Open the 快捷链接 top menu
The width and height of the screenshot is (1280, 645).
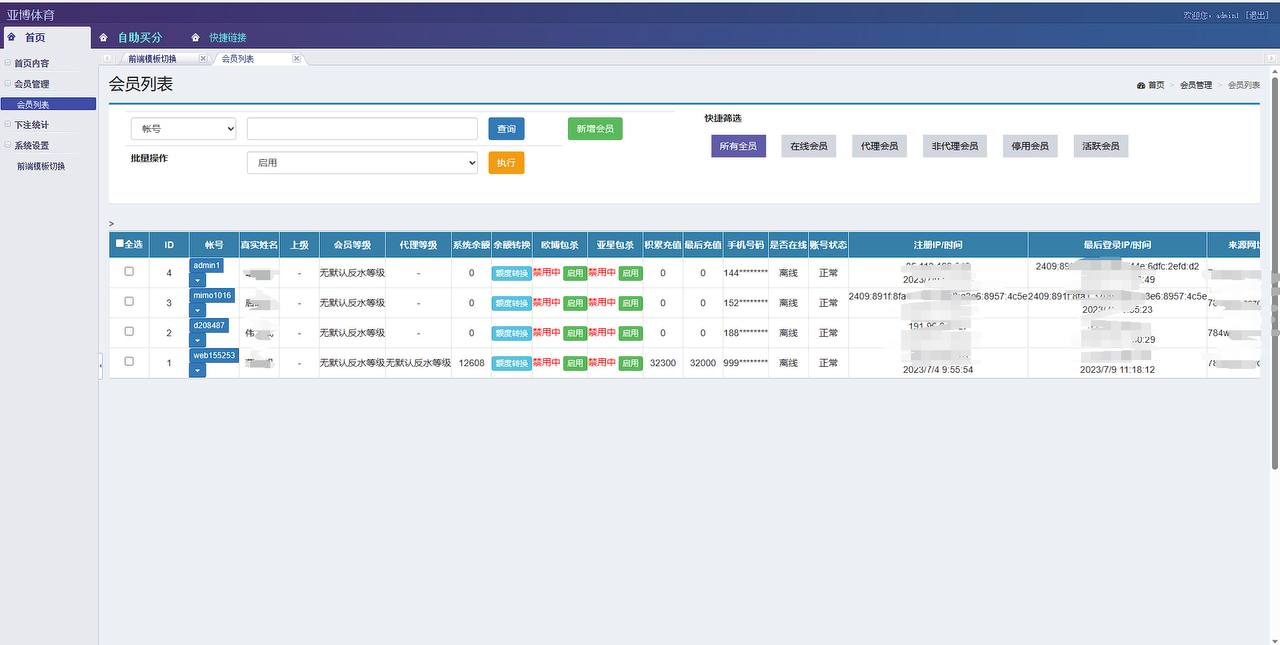tap(228, 37)
